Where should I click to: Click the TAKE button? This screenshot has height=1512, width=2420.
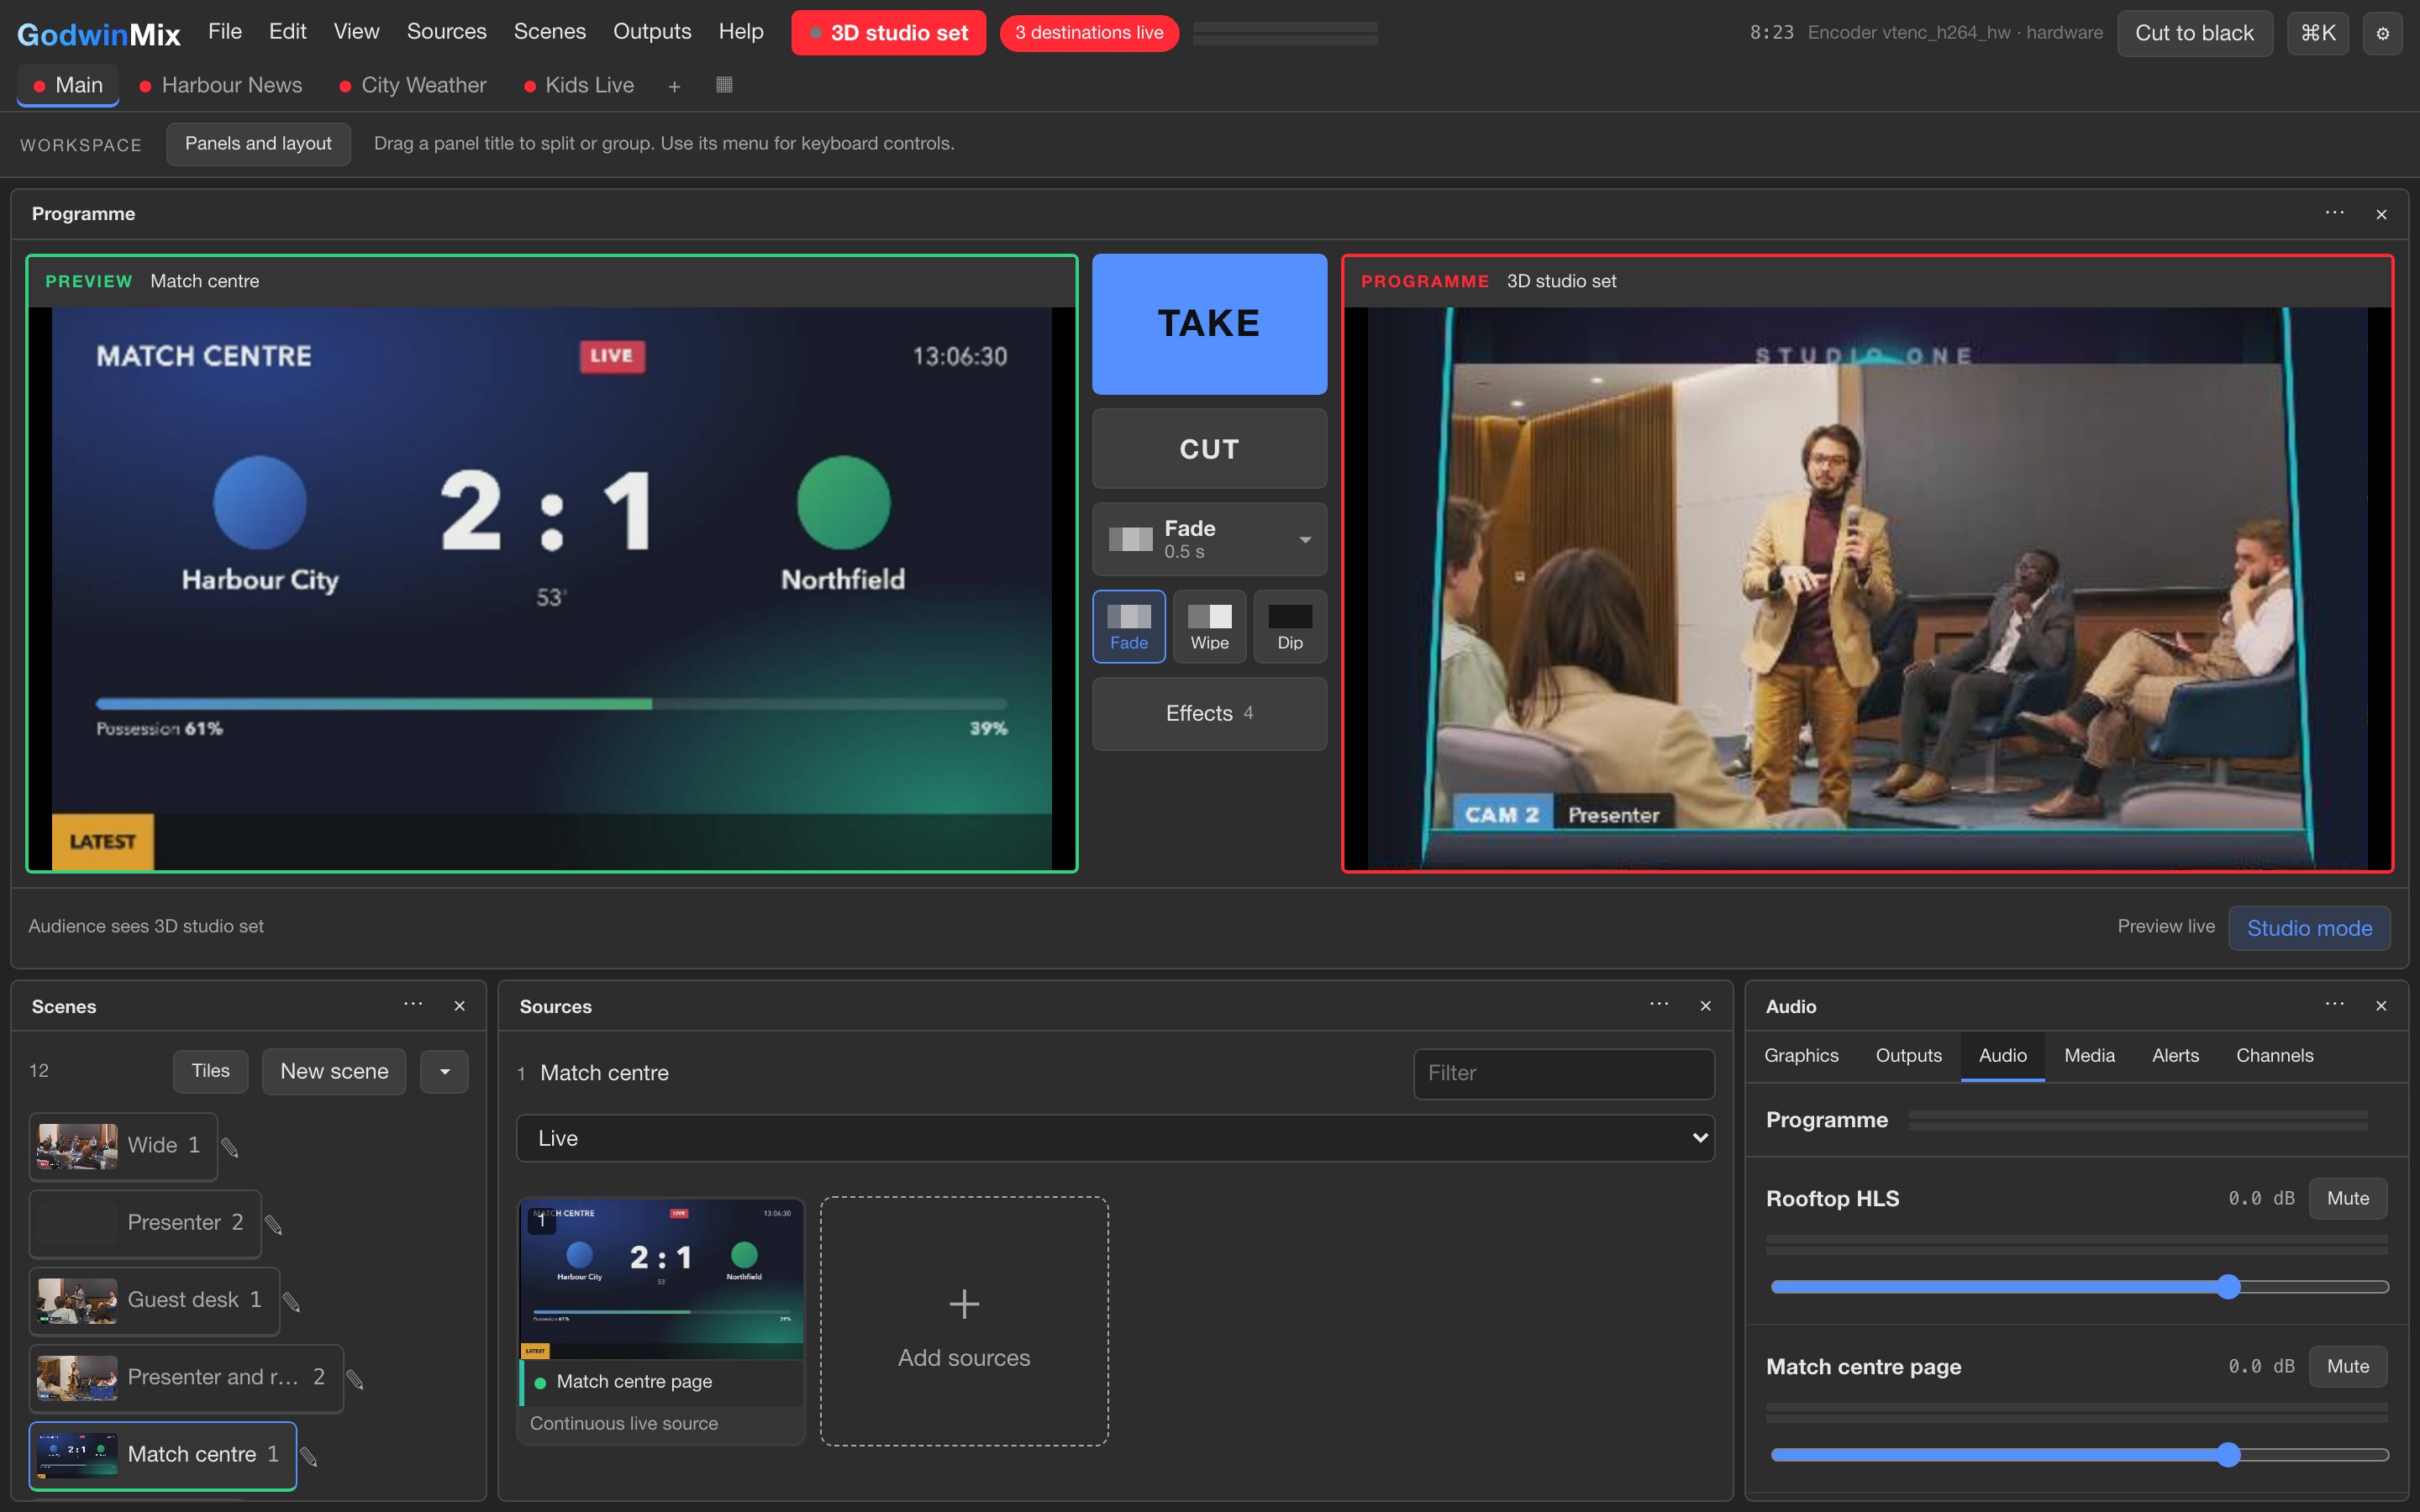click(1209, 324)
